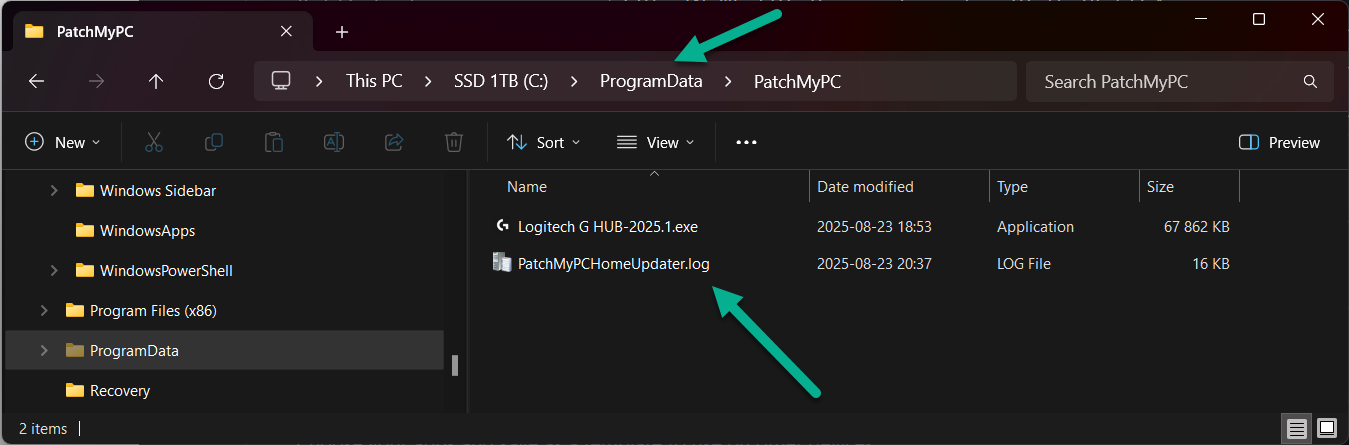Open the See more options menu

746,143
